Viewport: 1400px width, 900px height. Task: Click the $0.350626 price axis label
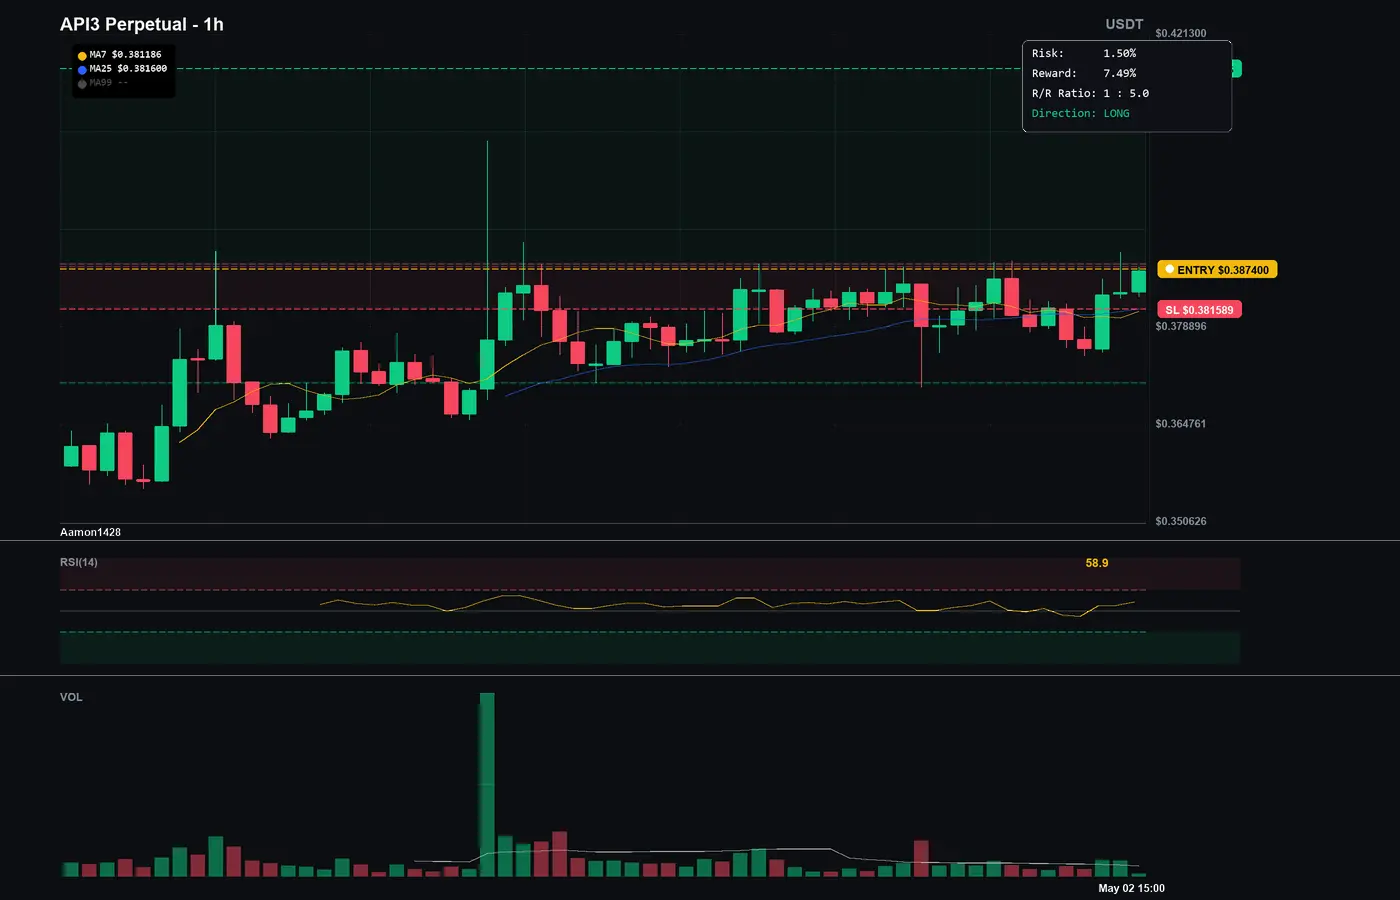[1180, 521]
